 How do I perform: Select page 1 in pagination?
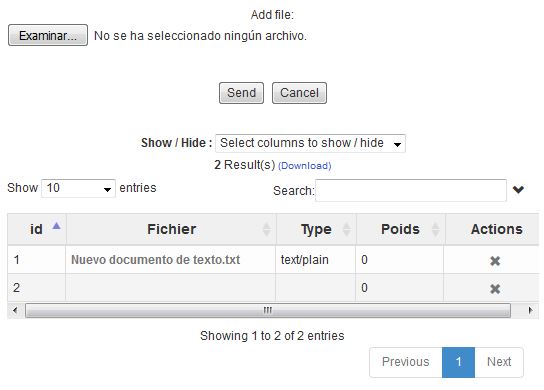point(458,362)
